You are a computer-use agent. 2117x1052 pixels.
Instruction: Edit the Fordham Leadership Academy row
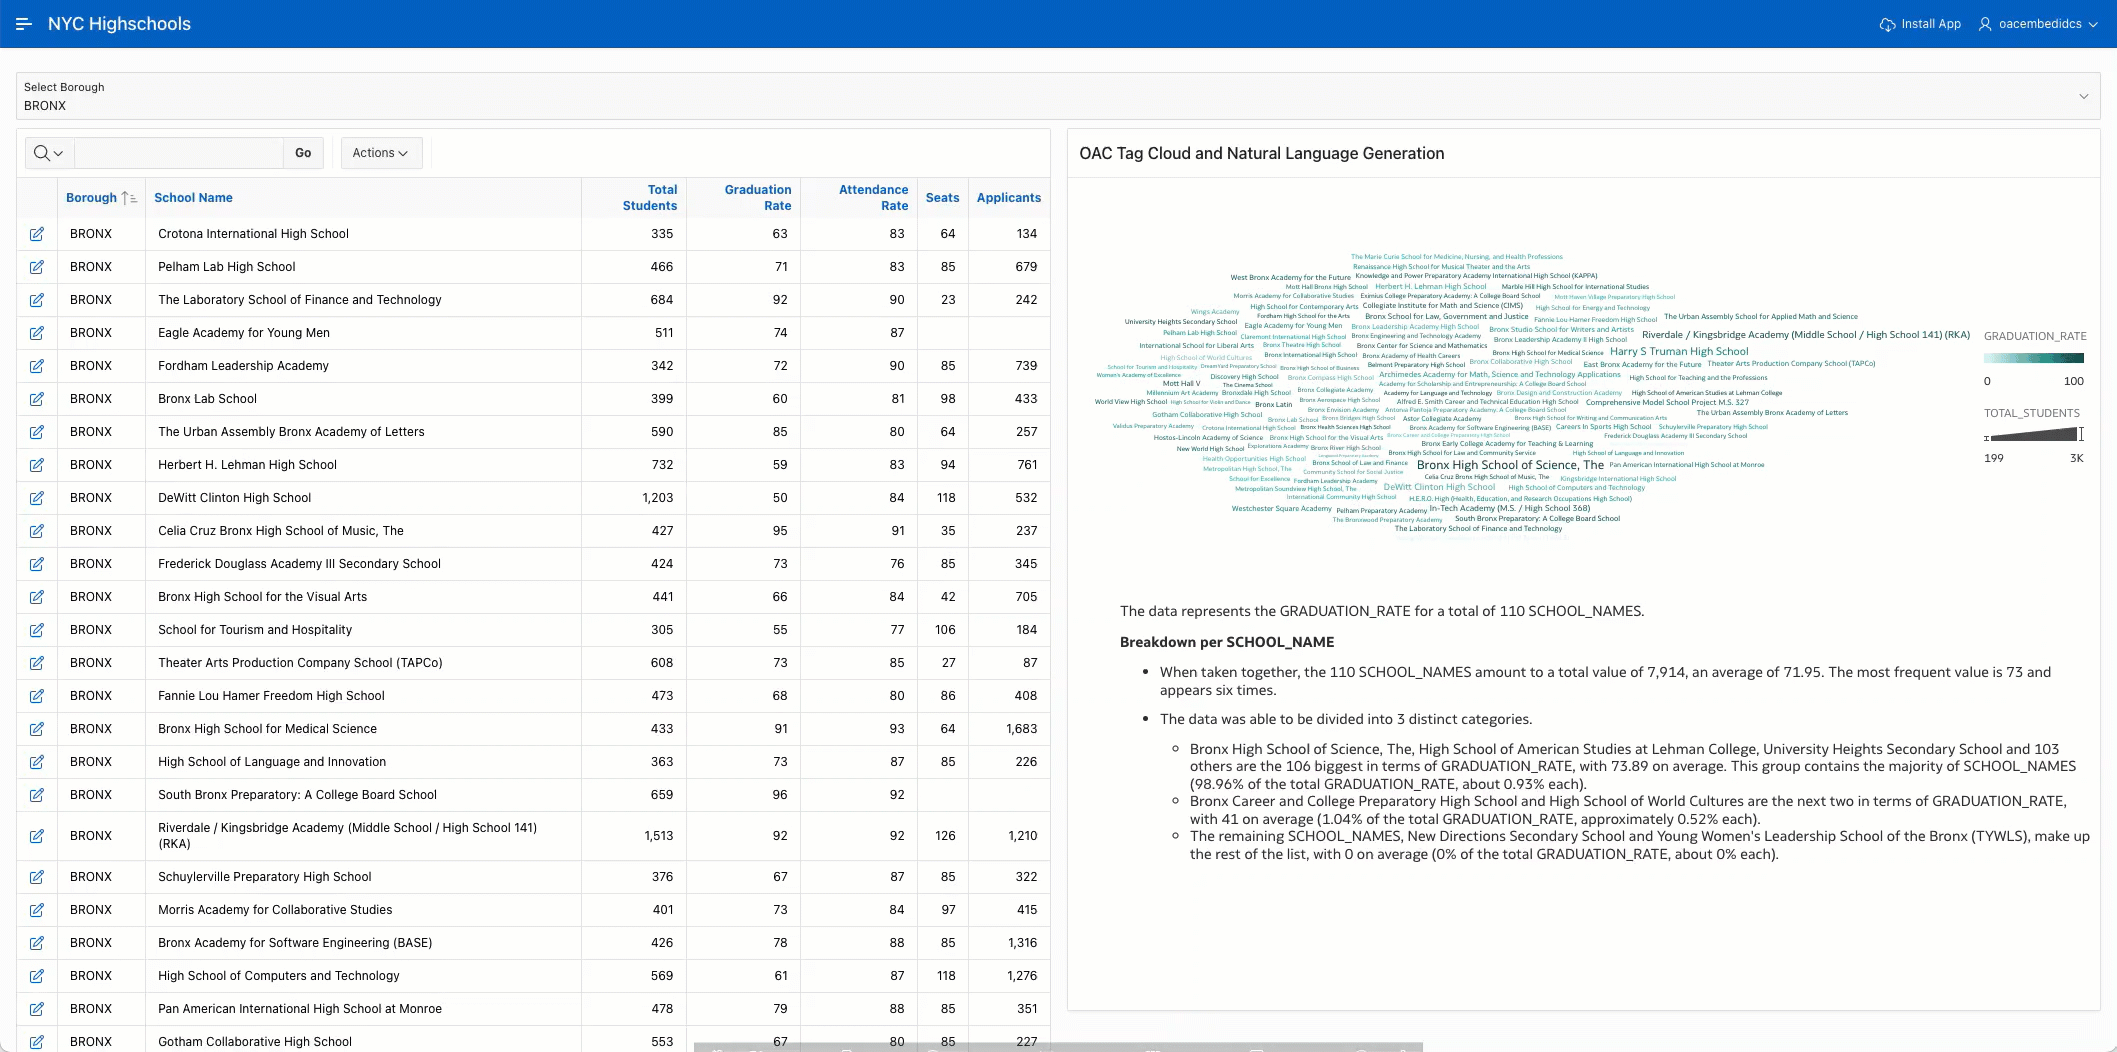[37, 366]
